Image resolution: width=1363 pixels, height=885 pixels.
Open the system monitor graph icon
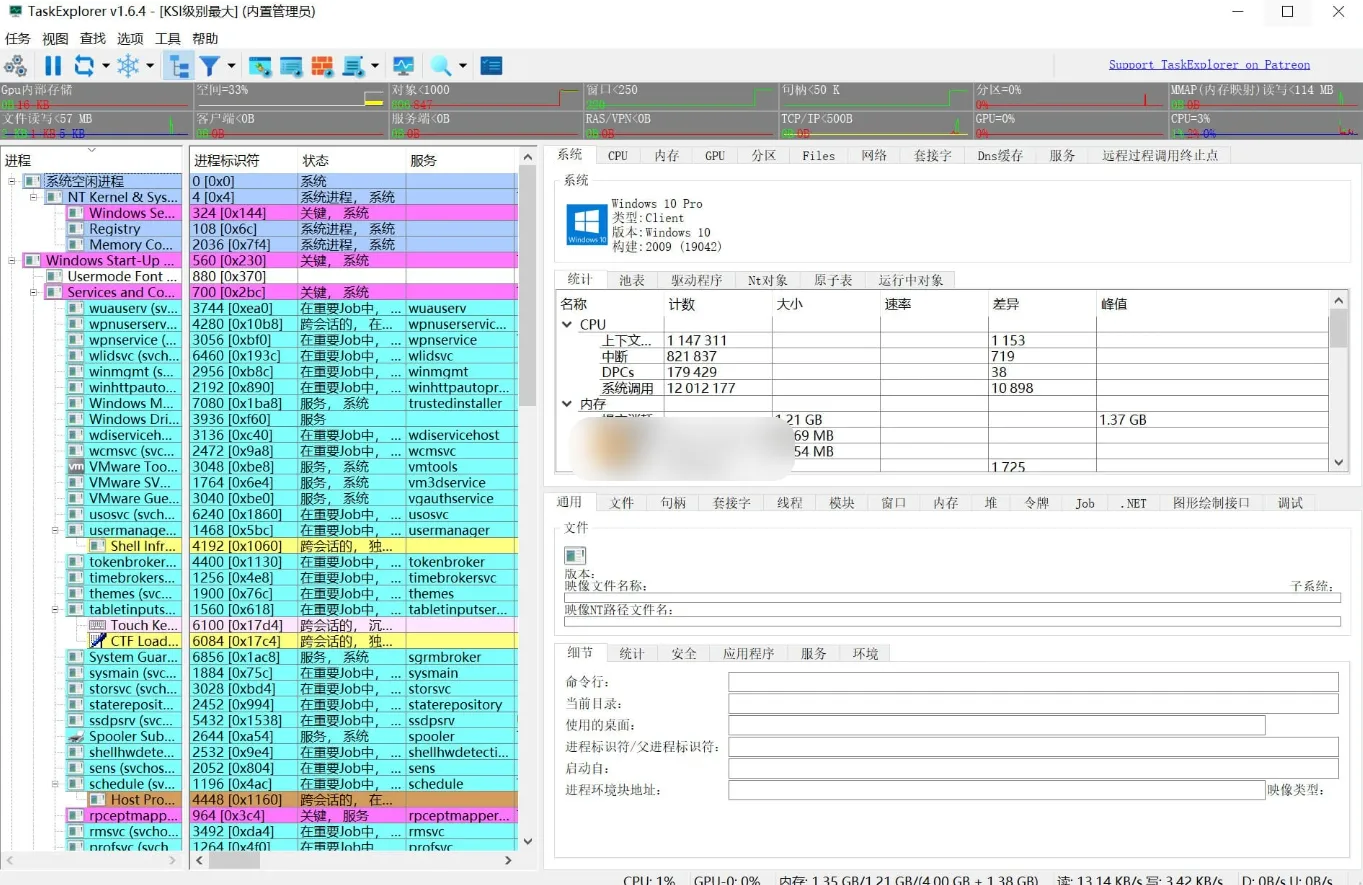coord(403,64)
